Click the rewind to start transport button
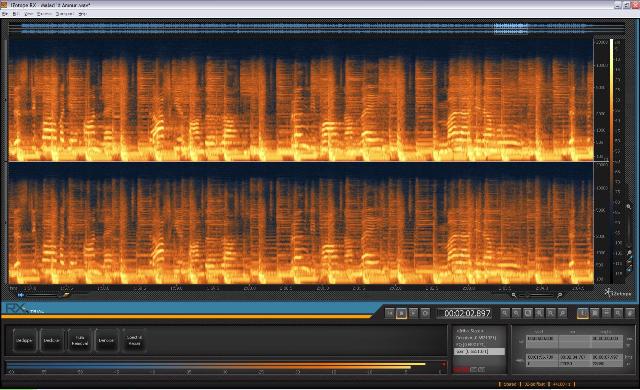Image resolution: width=640 pixels, height=390 pixels. pyautogui.click(x=390, y=313)
